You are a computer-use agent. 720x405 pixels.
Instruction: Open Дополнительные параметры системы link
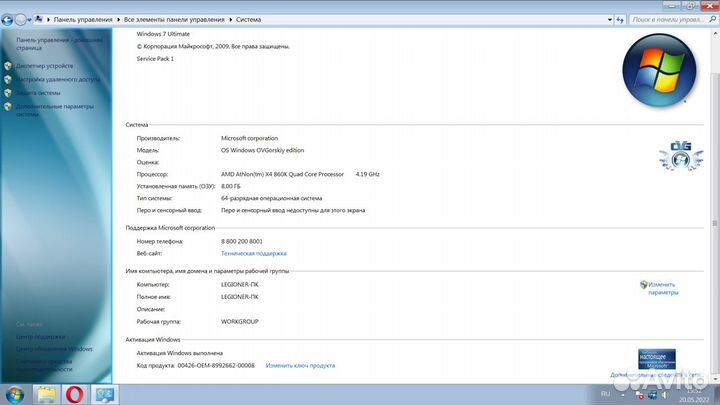point(55,110)
